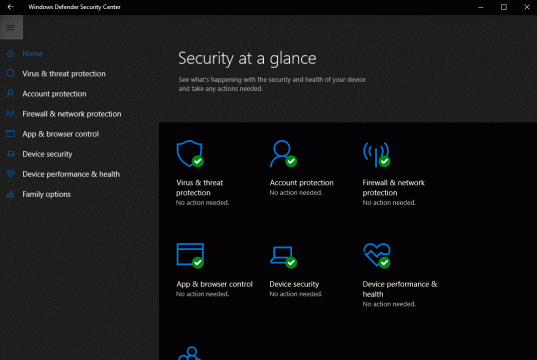This screenshot has height=360, width=537.
Task: Open Firewall & network protection sidebar item
Action: 72,114
